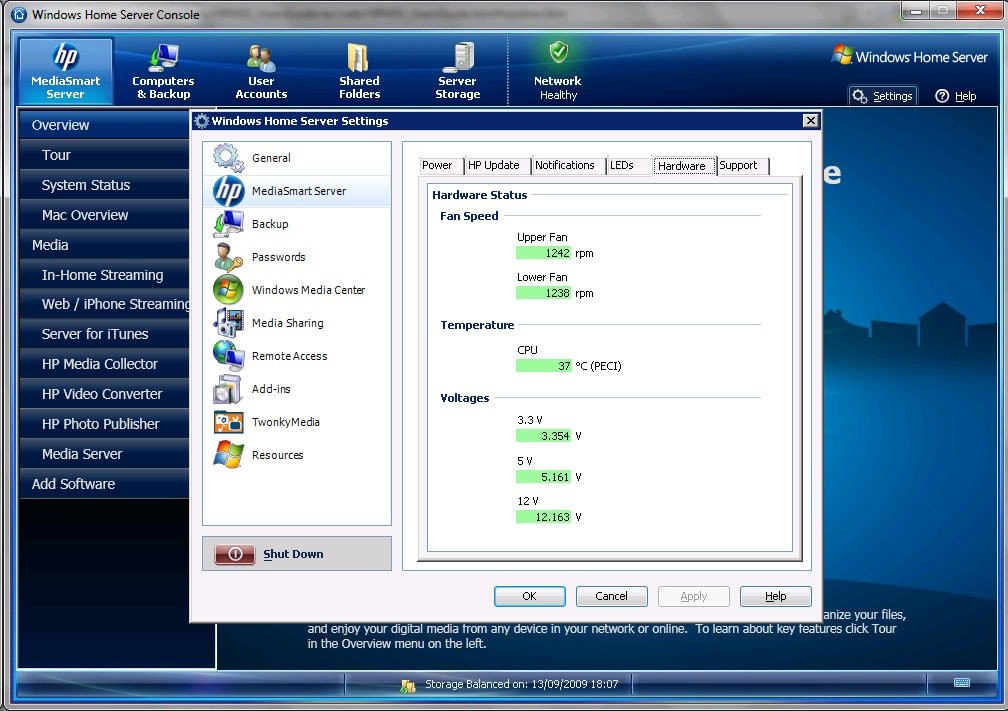Click the 3.354 V voltage reading
The image size is (1008, 711).
[x=543, y=436]
